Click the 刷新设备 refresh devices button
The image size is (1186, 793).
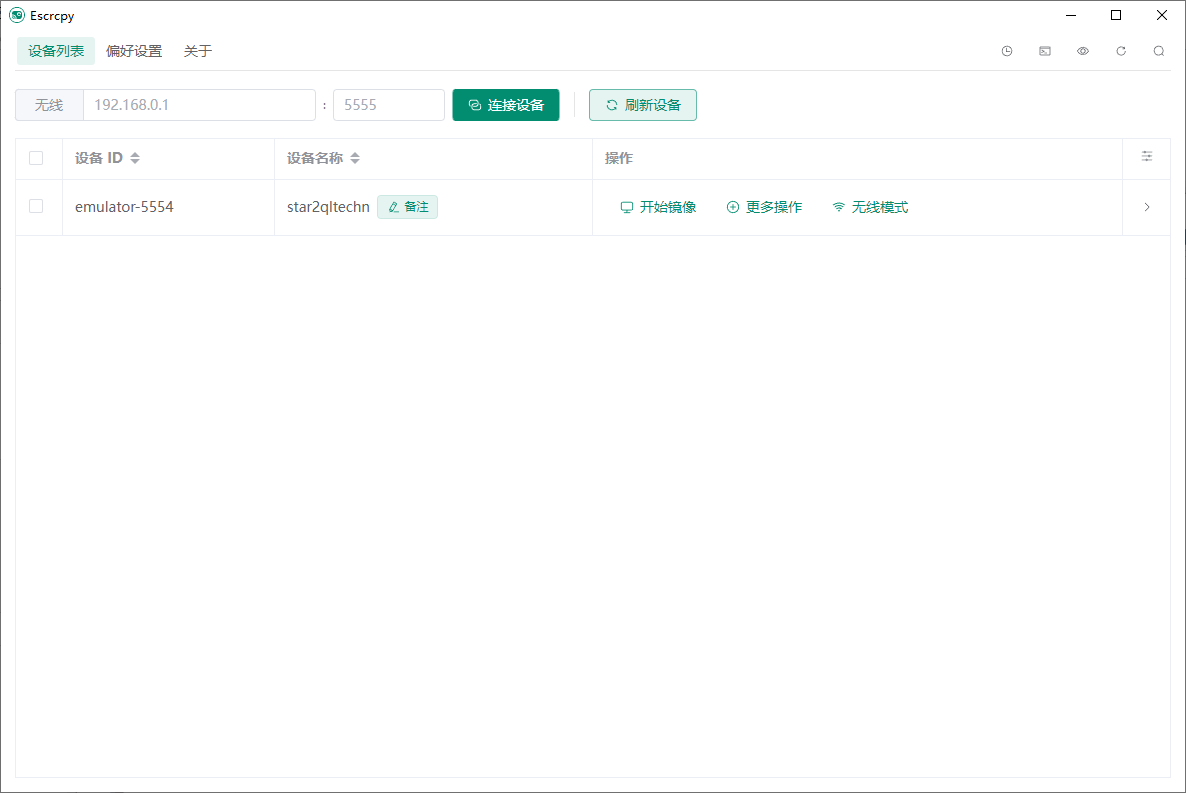click(x=643, y=105)
